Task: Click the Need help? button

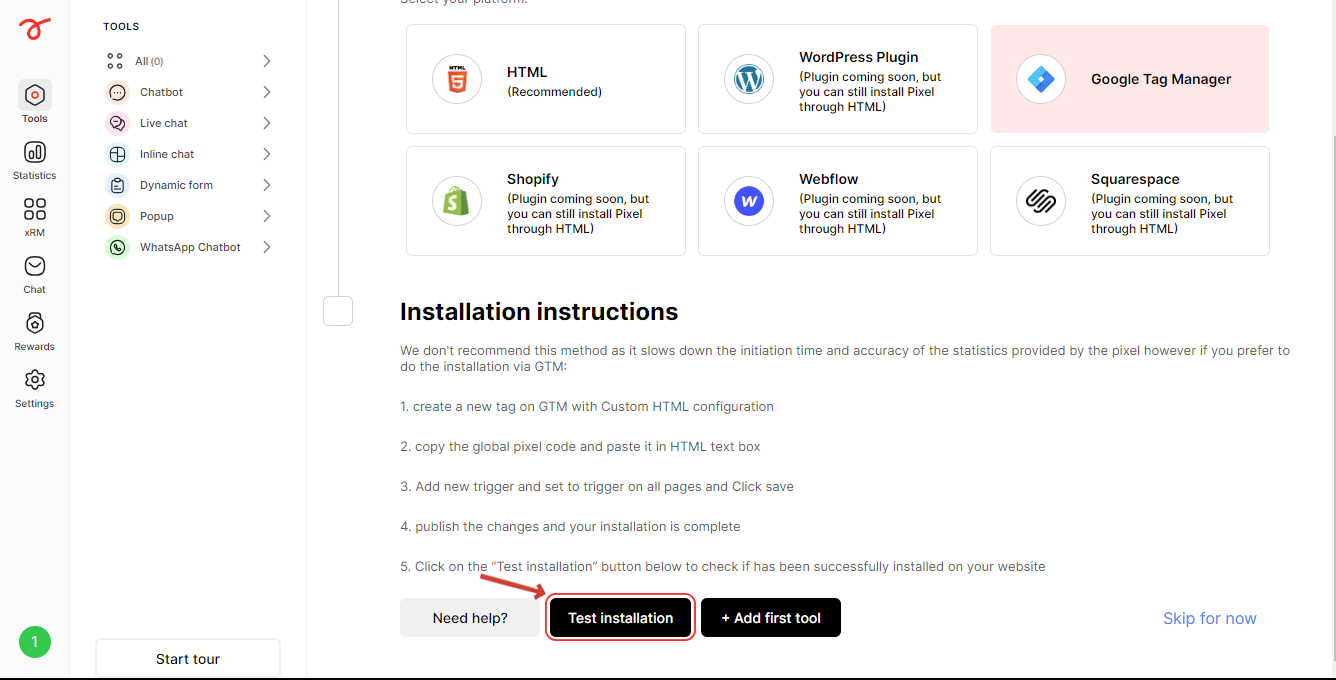Action: coord(471,618)
